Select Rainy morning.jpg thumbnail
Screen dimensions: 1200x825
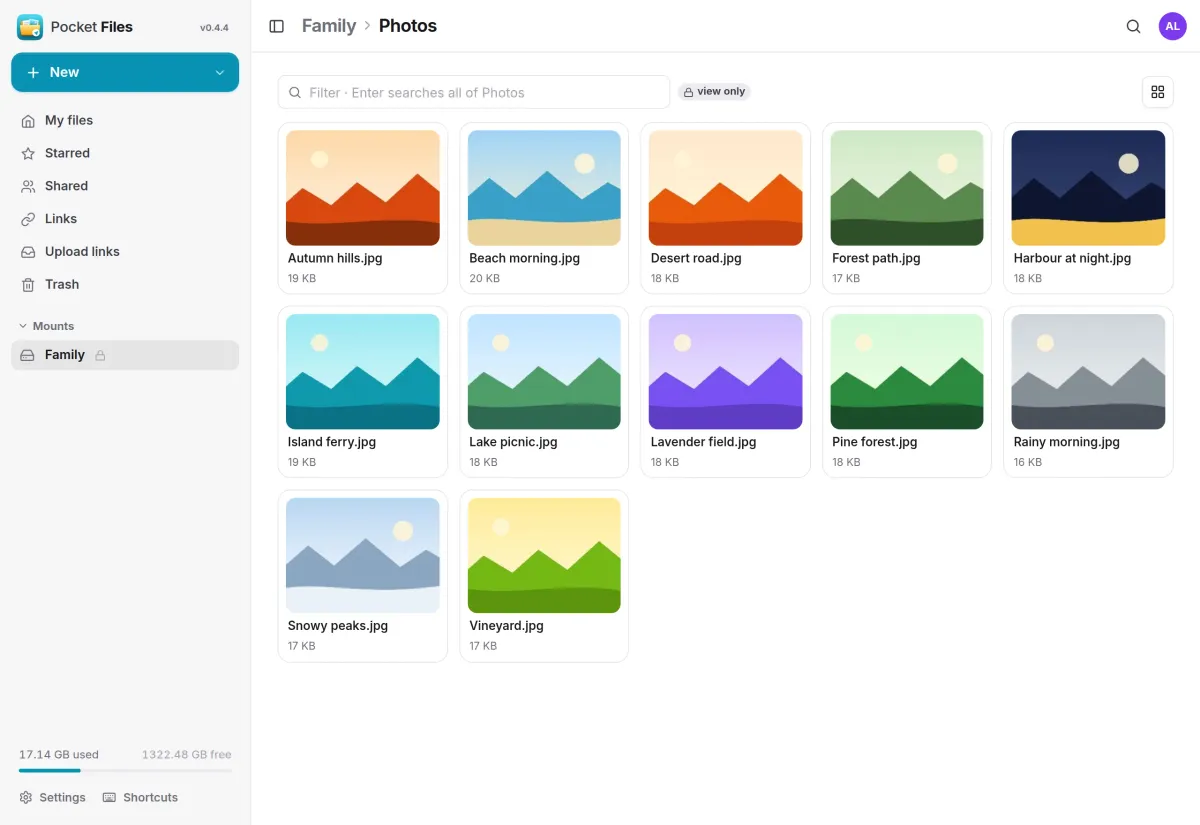point(1088,372)
